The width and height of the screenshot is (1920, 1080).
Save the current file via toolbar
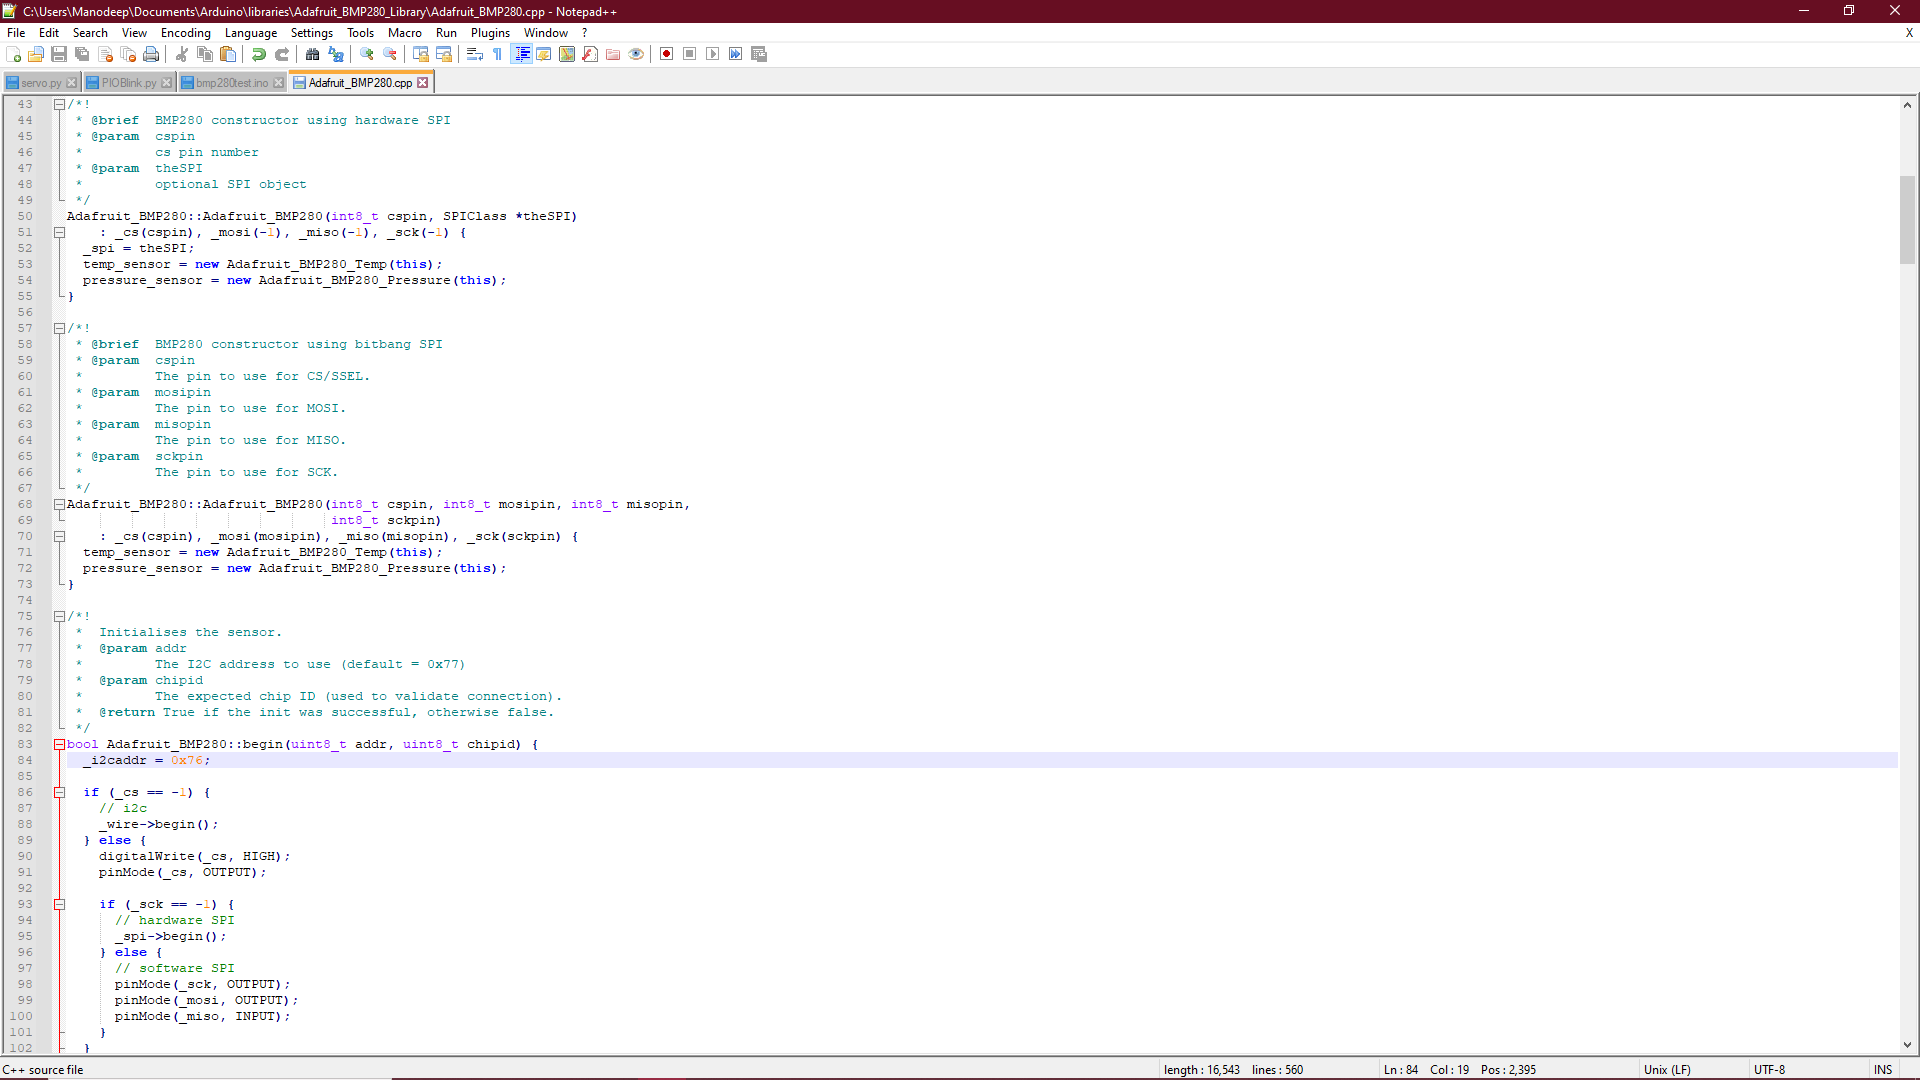59,54
